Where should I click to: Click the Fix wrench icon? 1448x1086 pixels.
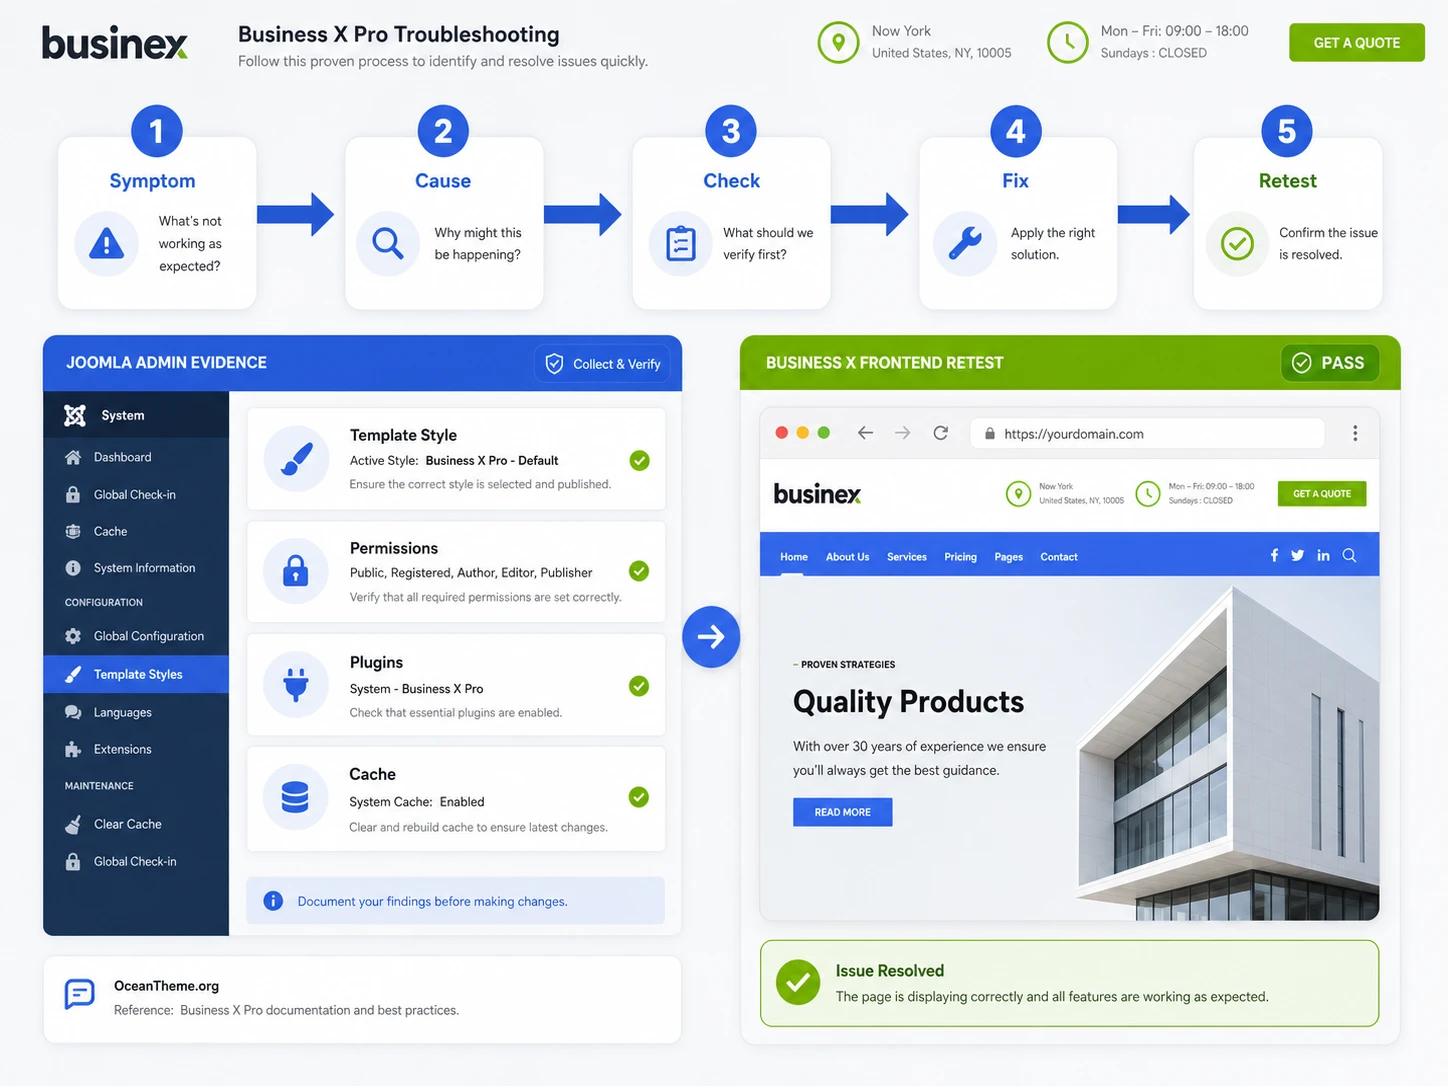(x=965, y=243)
